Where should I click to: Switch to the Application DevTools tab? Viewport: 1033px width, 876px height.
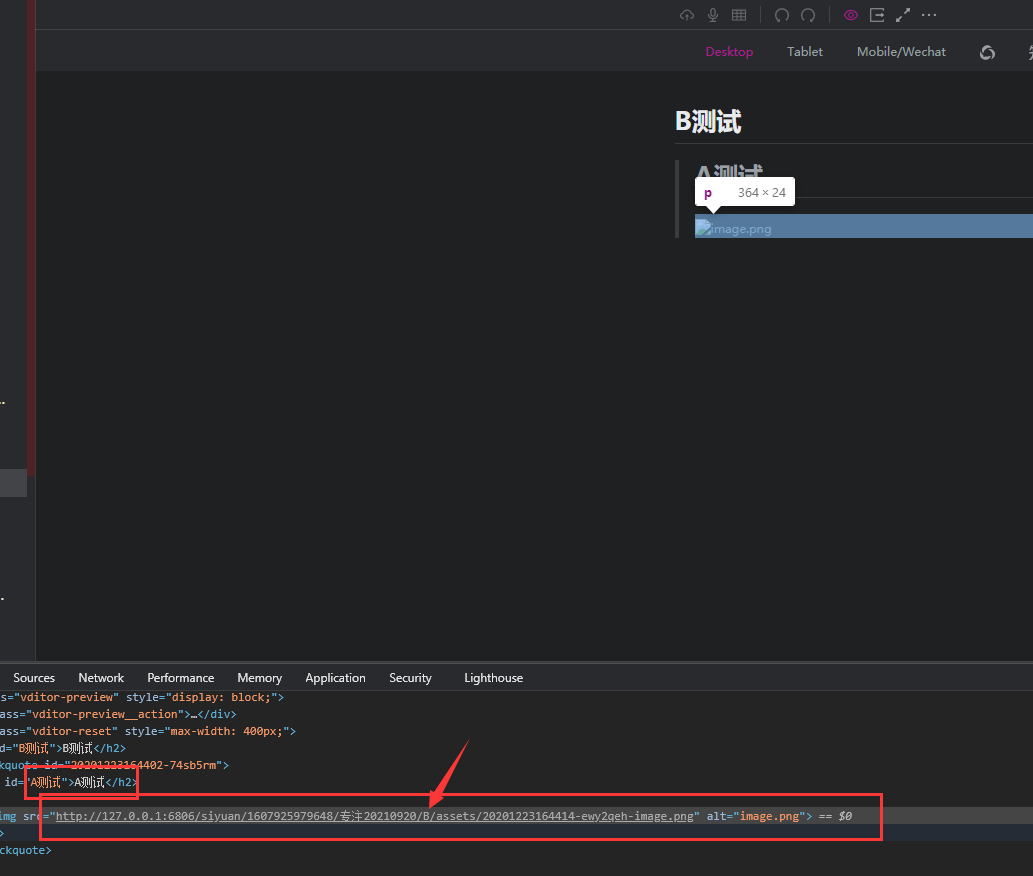click(x=335, y=678)
